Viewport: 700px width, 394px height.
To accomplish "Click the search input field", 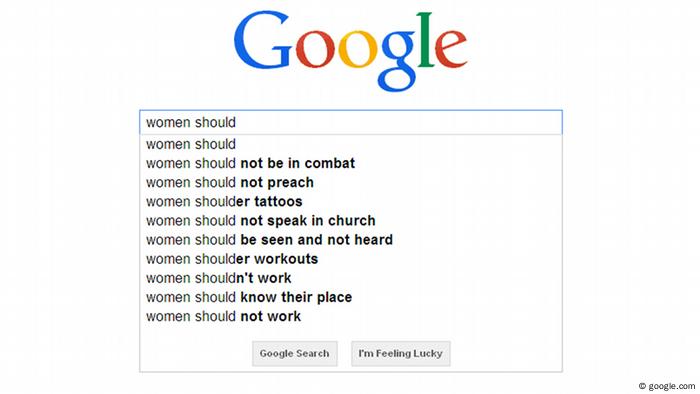I will click(351, 122).
